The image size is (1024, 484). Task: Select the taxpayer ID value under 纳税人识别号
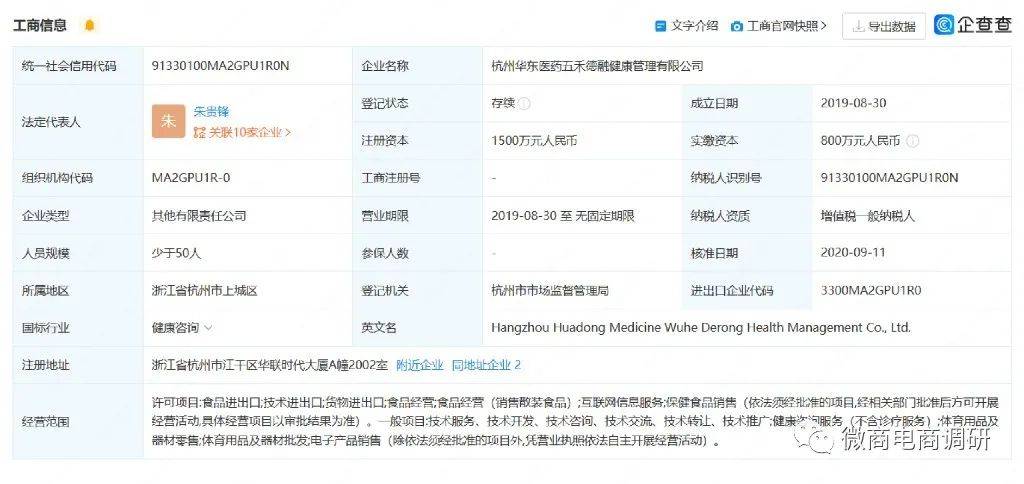(x=889, y=178)
